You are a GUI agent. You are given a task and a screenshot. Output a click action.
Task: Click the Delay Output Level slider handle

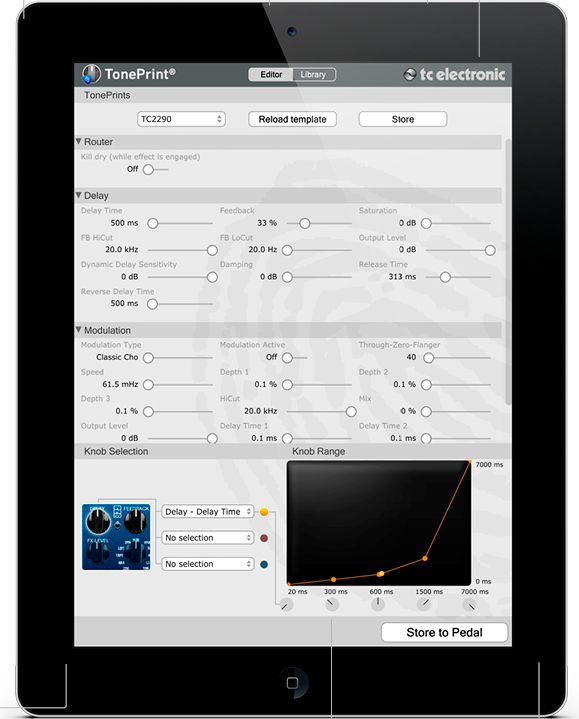click(x=490, y=250)
